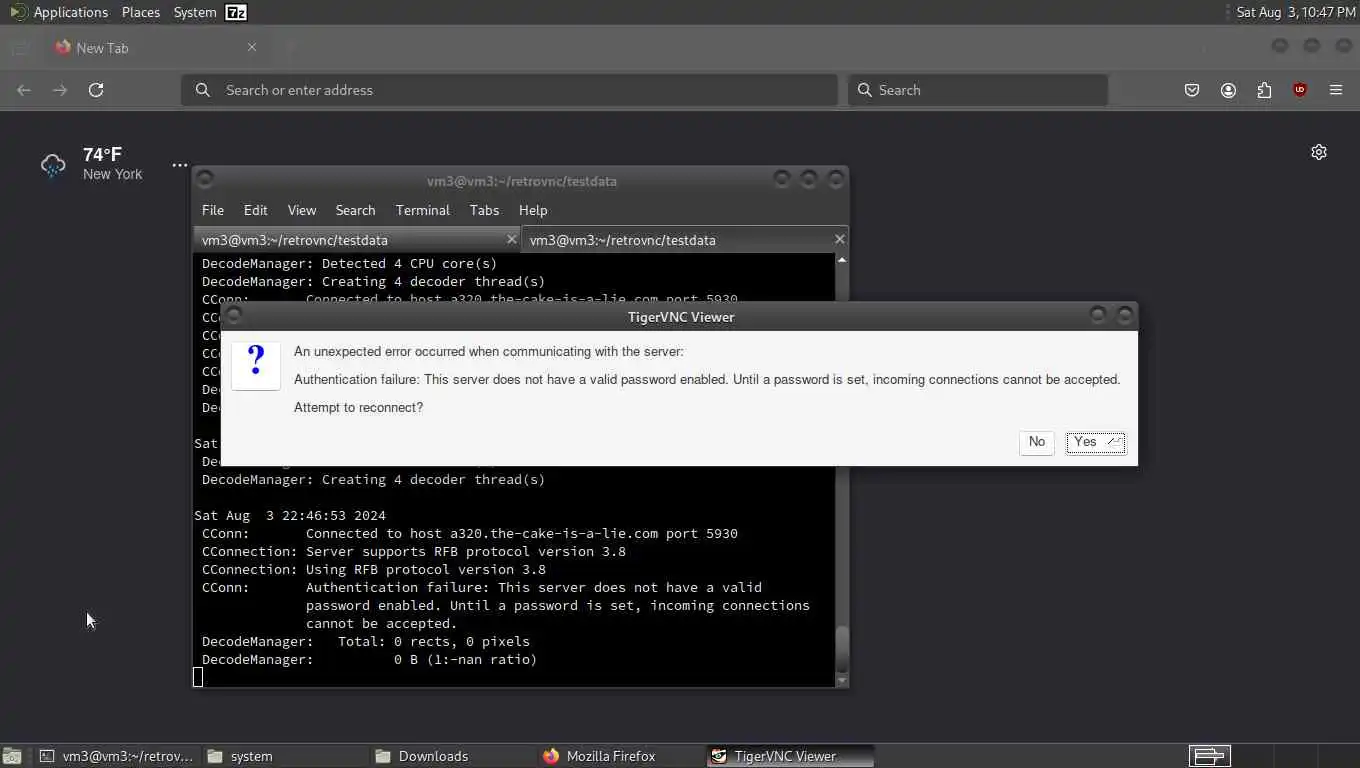Viewport: 1360px width, 768px height.
Task: Open Firefox account icon
Action: (x=1228, y=90)
